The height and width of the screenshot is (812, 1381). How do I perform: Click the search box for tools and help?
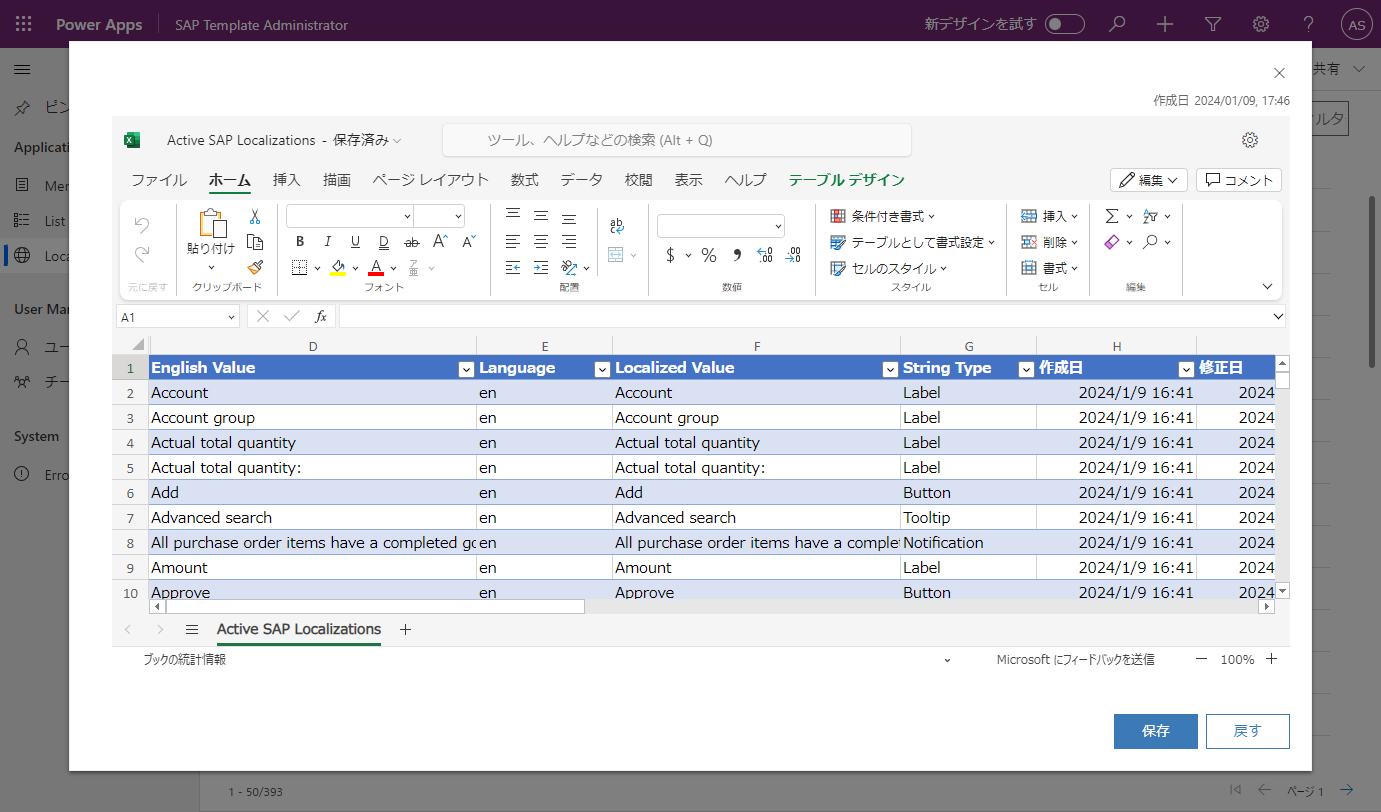(677, 140)
